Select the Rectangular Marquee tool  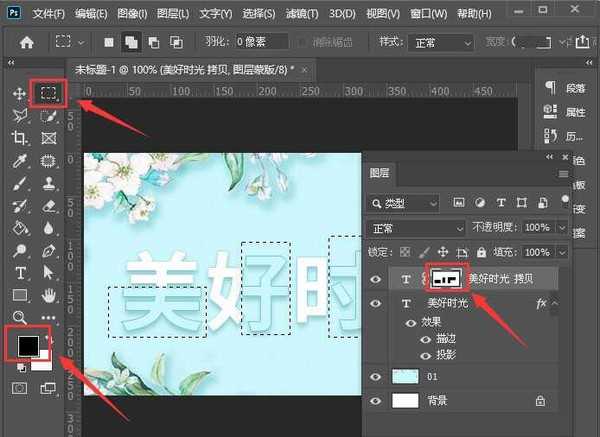point(47,94)
